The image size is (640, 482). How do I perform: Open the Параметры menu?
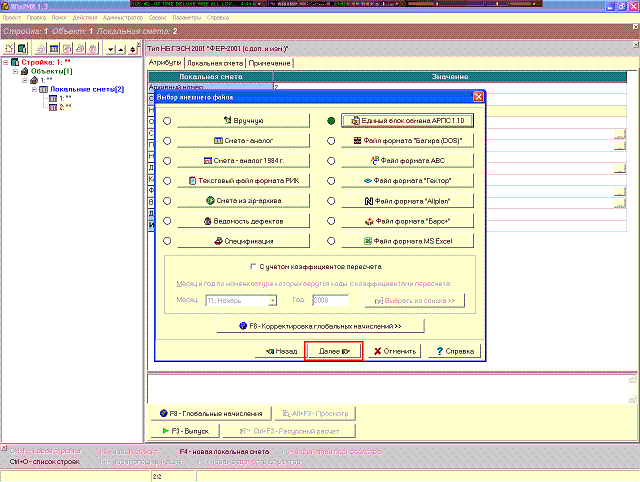(x=187, y=18)
